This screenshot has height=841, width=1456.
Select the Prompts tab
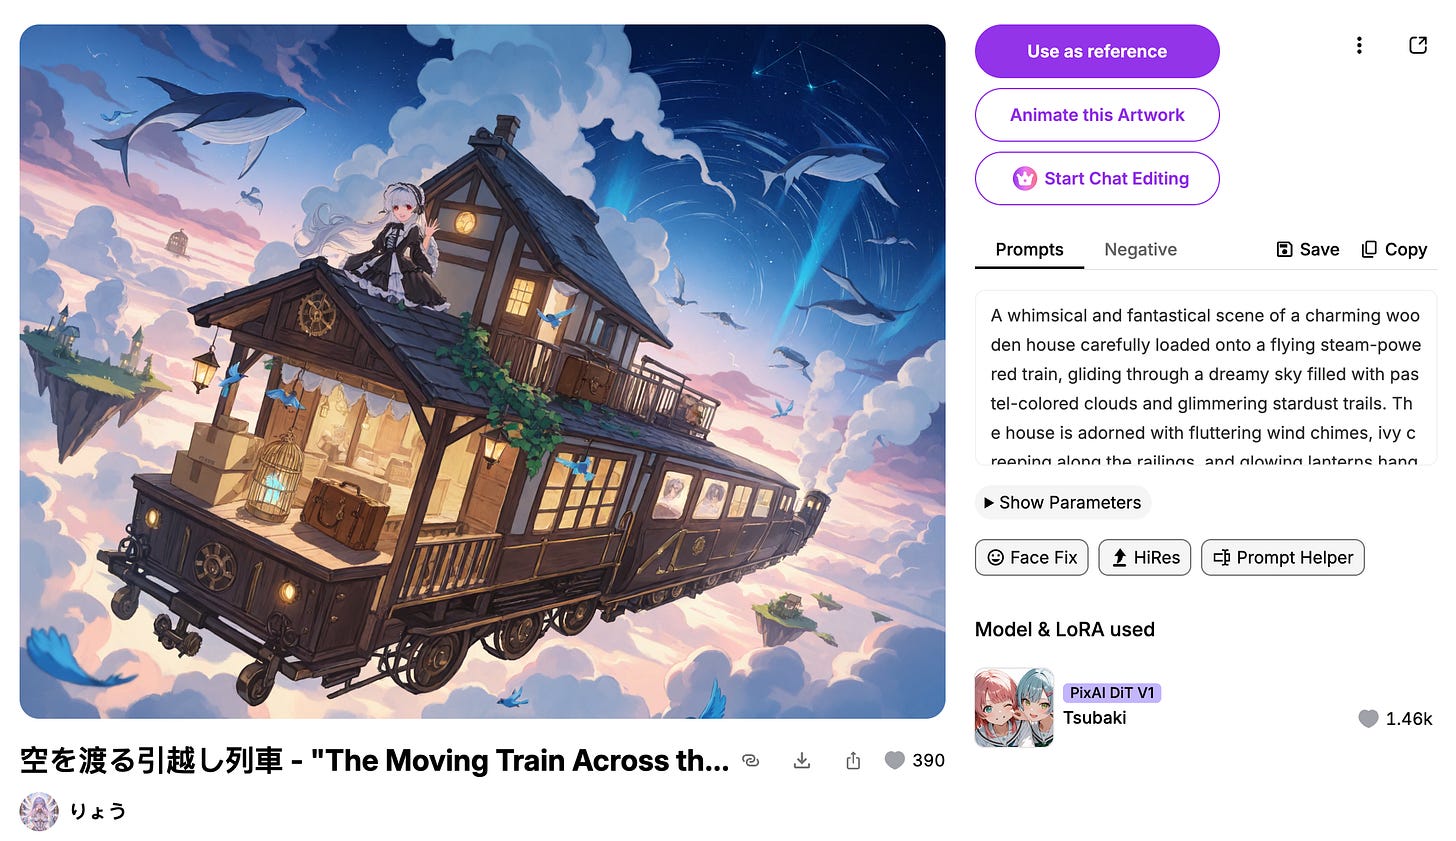1029,249
